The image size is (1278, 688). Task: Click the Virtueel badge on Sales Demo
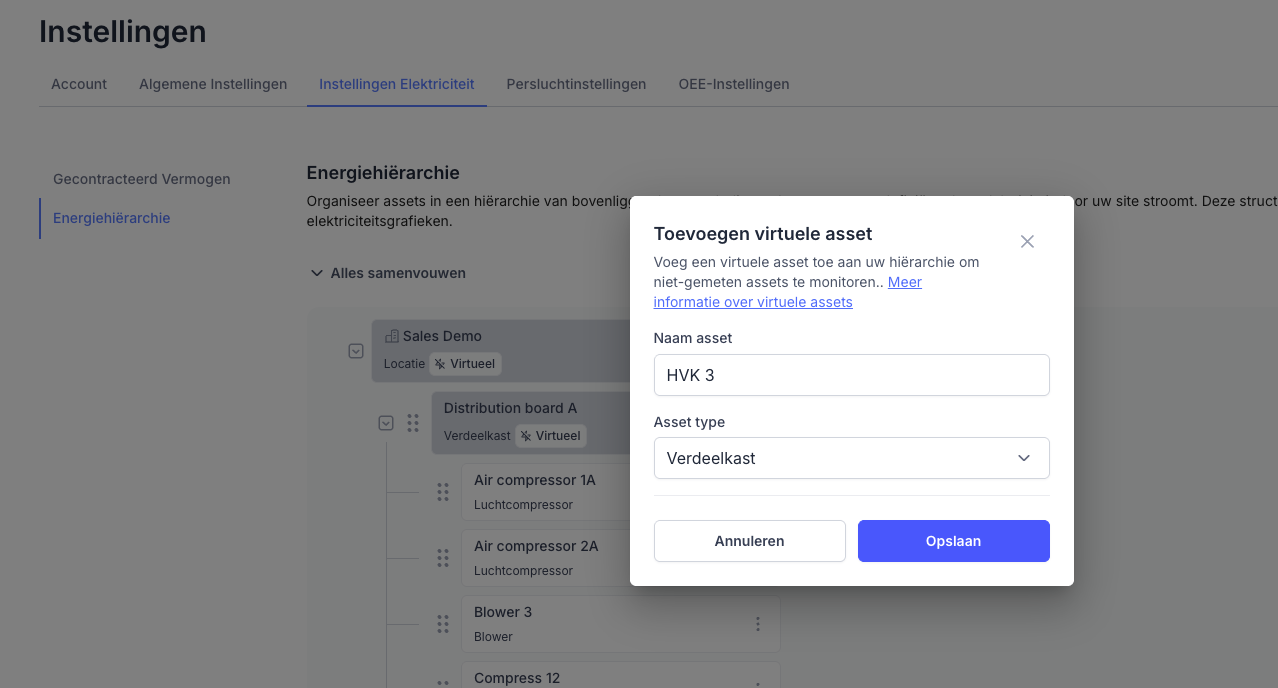465,364
